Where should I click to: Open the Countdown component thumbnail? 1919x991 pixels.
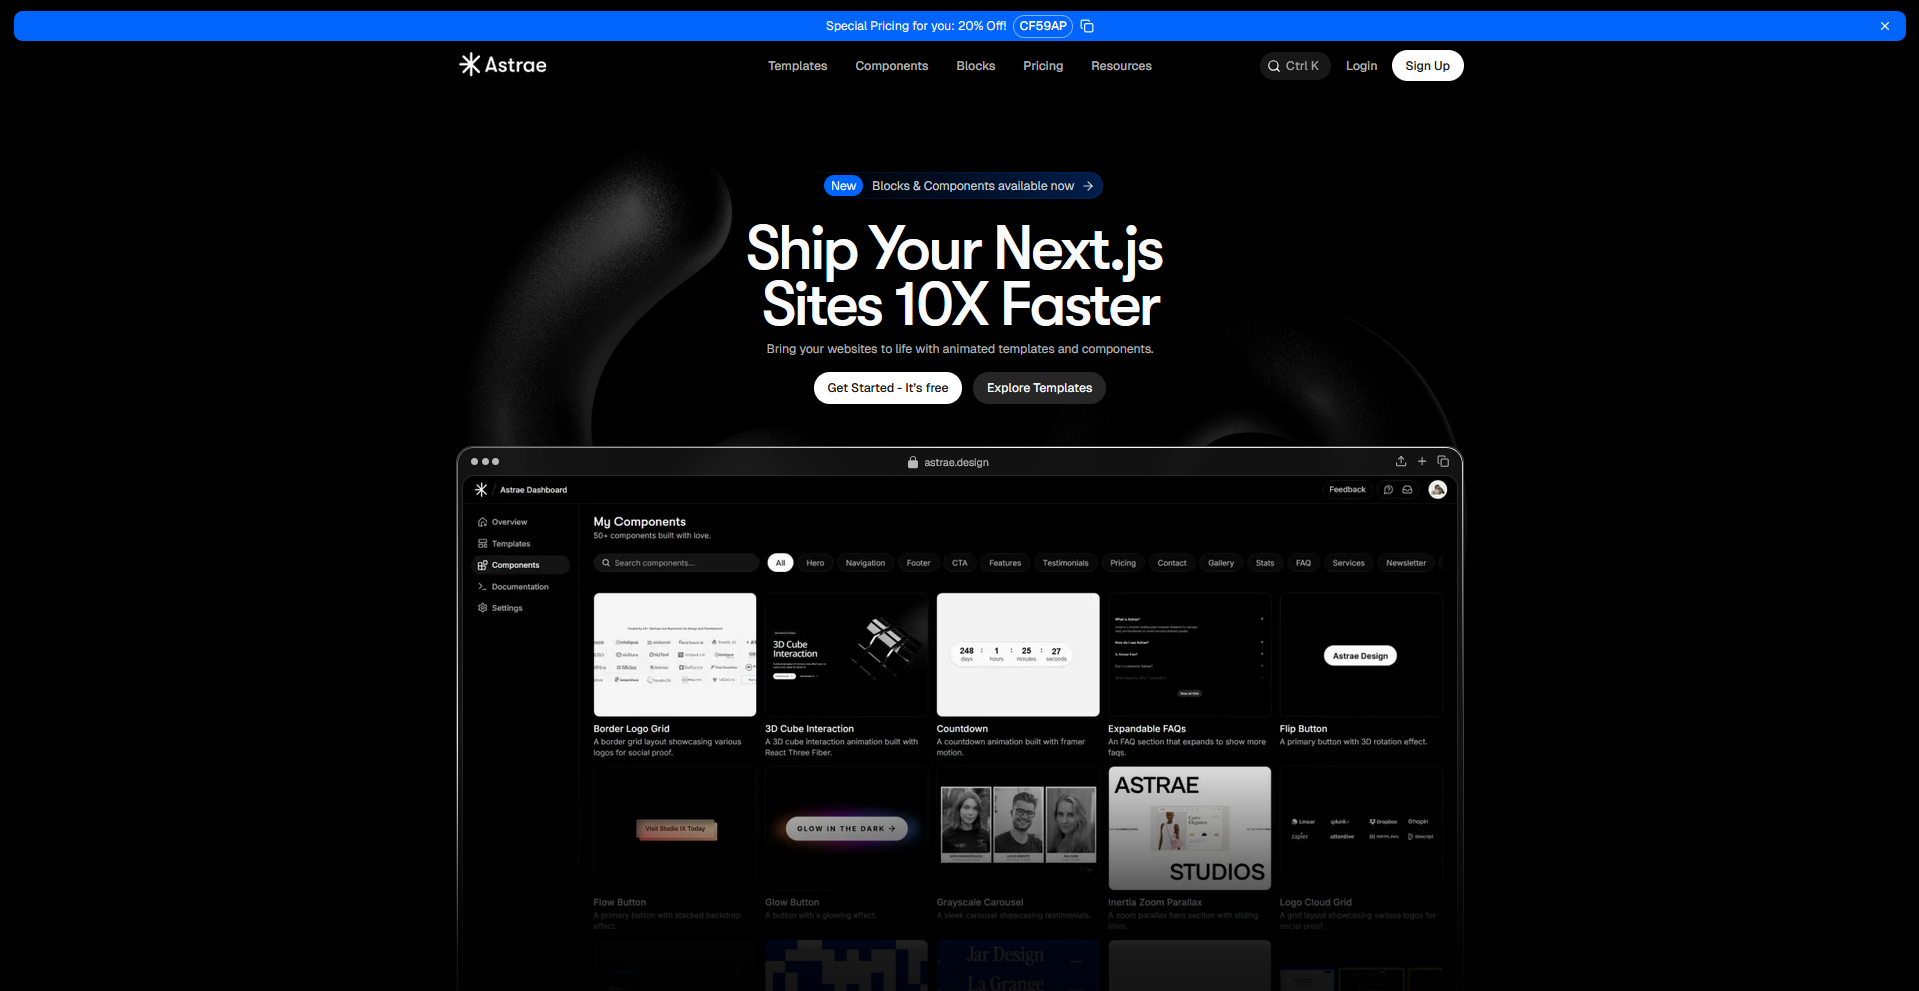point(1017,654)
